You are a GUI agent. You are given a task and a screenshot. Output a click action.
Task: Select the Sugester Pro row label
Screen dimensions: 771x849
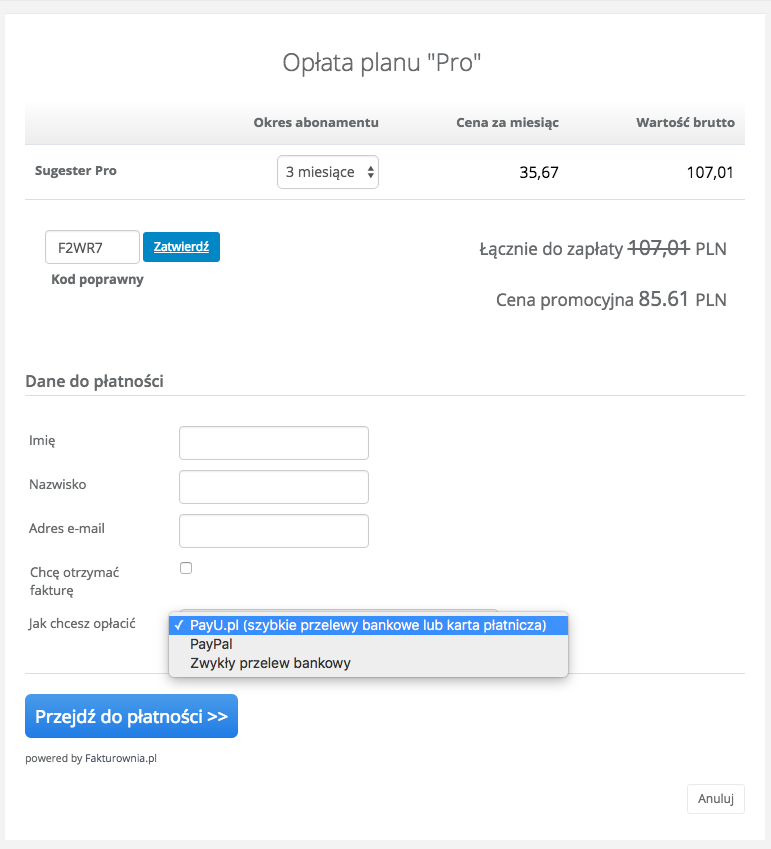[x=75, y=171]
